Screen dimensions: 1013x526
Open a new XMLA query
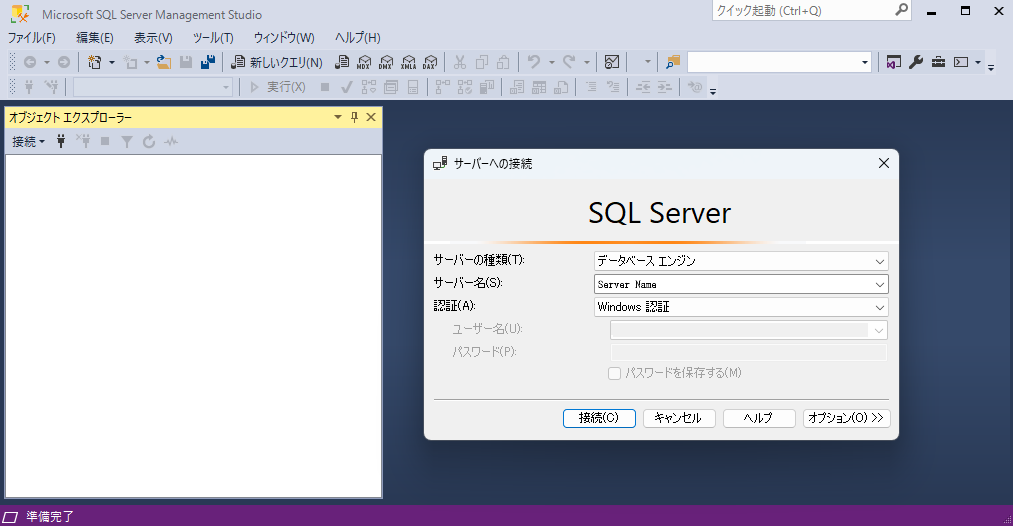408,62
